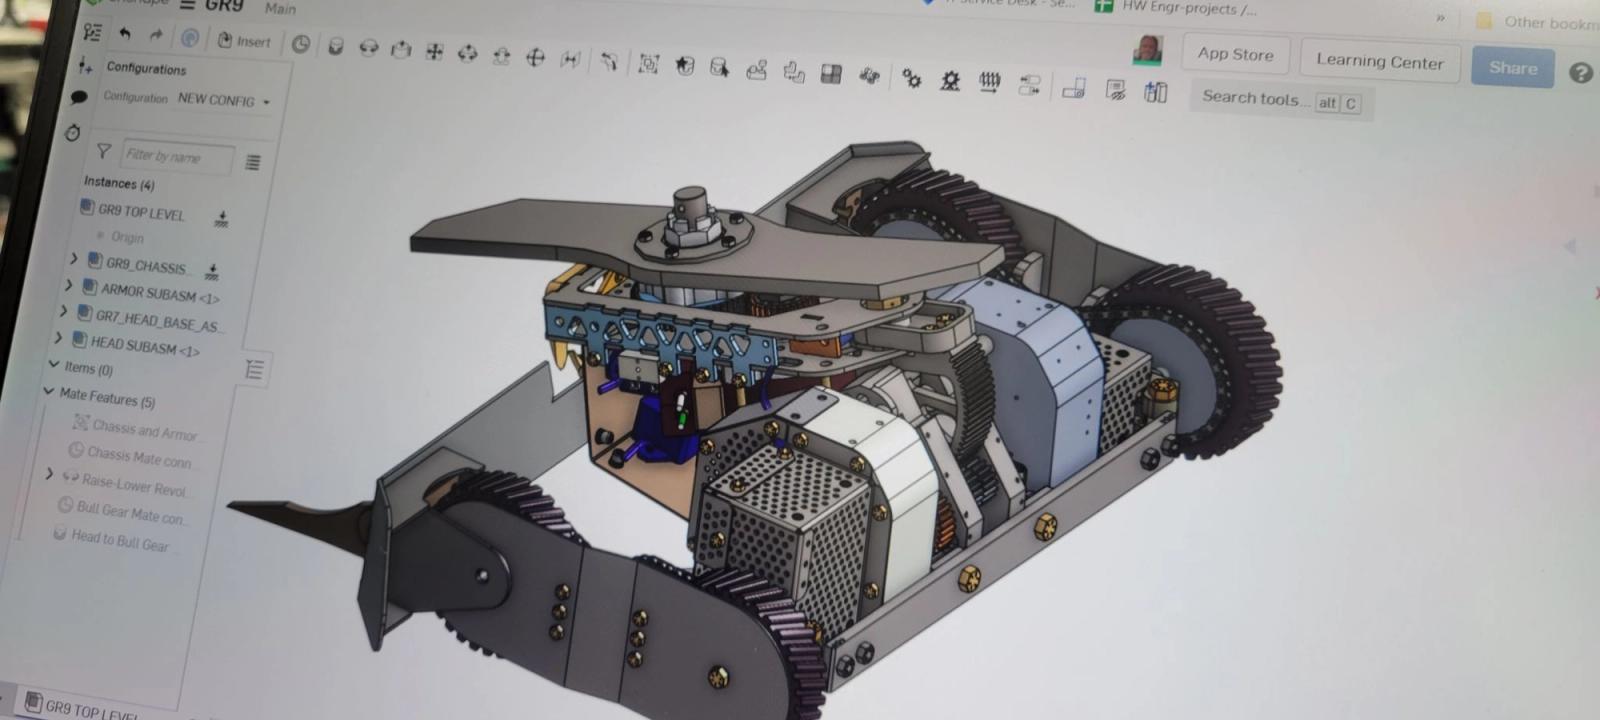This screenshot has width=1600, height=720.
Task: Toggle the fixed icon on GR9 TOP LEVEL
Action: coord(222,218)
